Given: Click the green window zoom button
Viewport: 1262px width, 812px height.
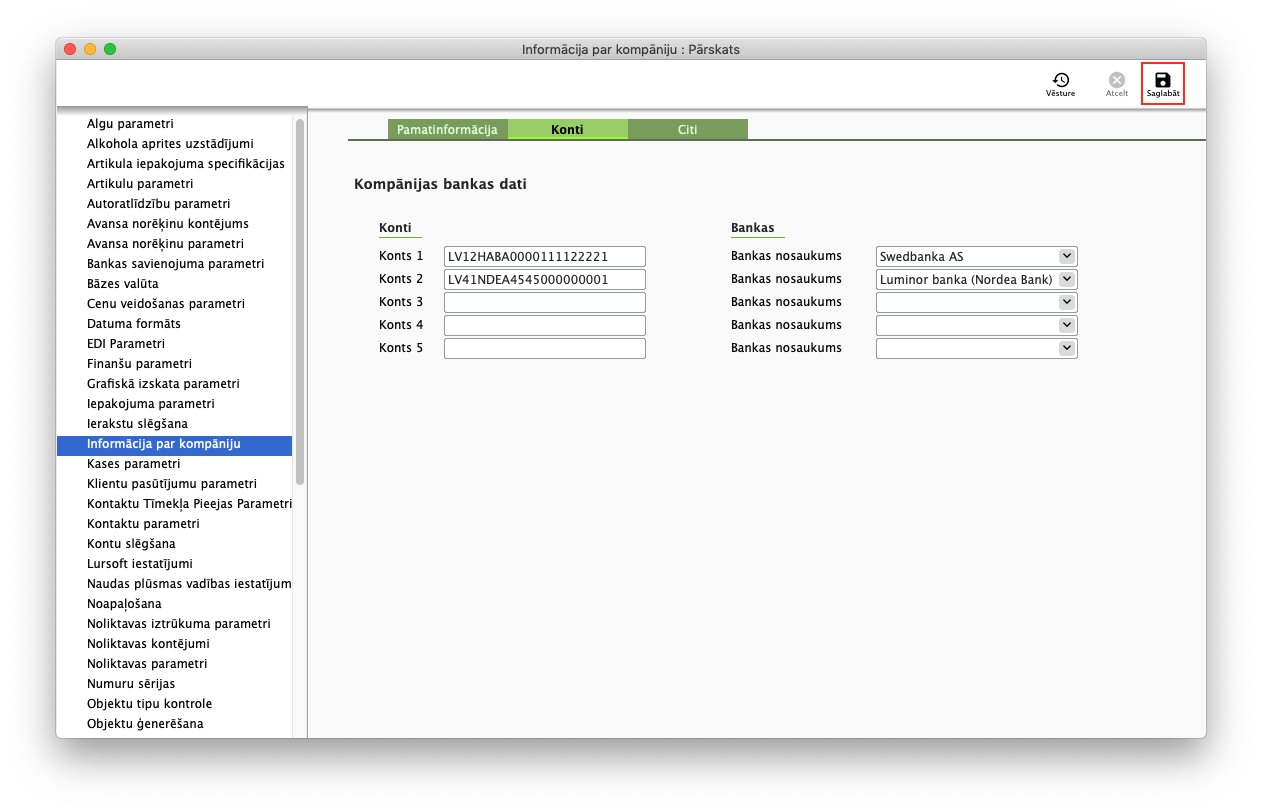Looking at the screenshot, I should 110,49.
